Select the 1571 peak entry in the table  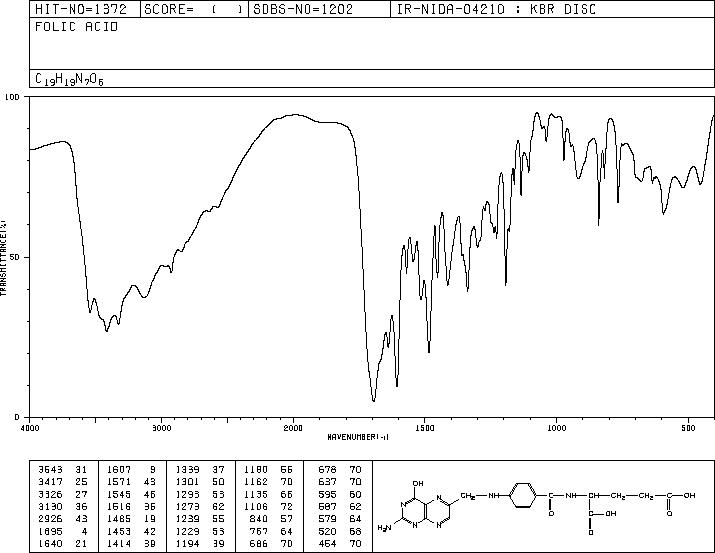[x=131, y=482]
